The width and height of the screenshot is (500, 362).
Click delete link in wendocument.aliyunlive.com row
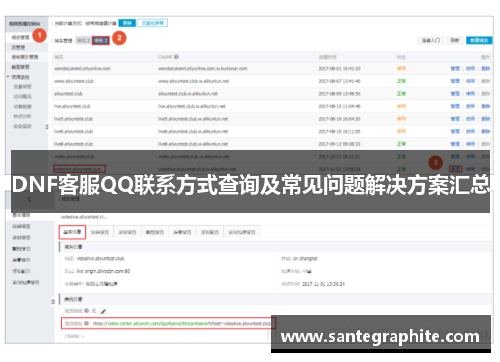click(x=486, y=68)
